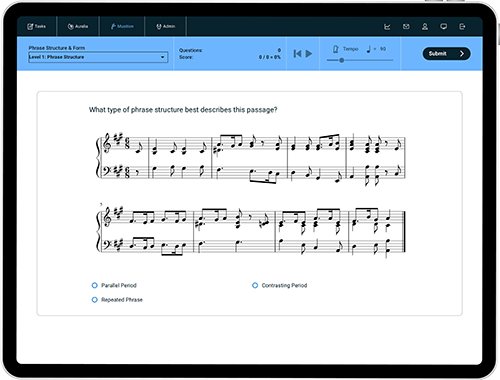Image resolution: width=500 pixels, height=380 pixels.
Task: Adjust the Tempo slider handle
Action: [342, 60]
